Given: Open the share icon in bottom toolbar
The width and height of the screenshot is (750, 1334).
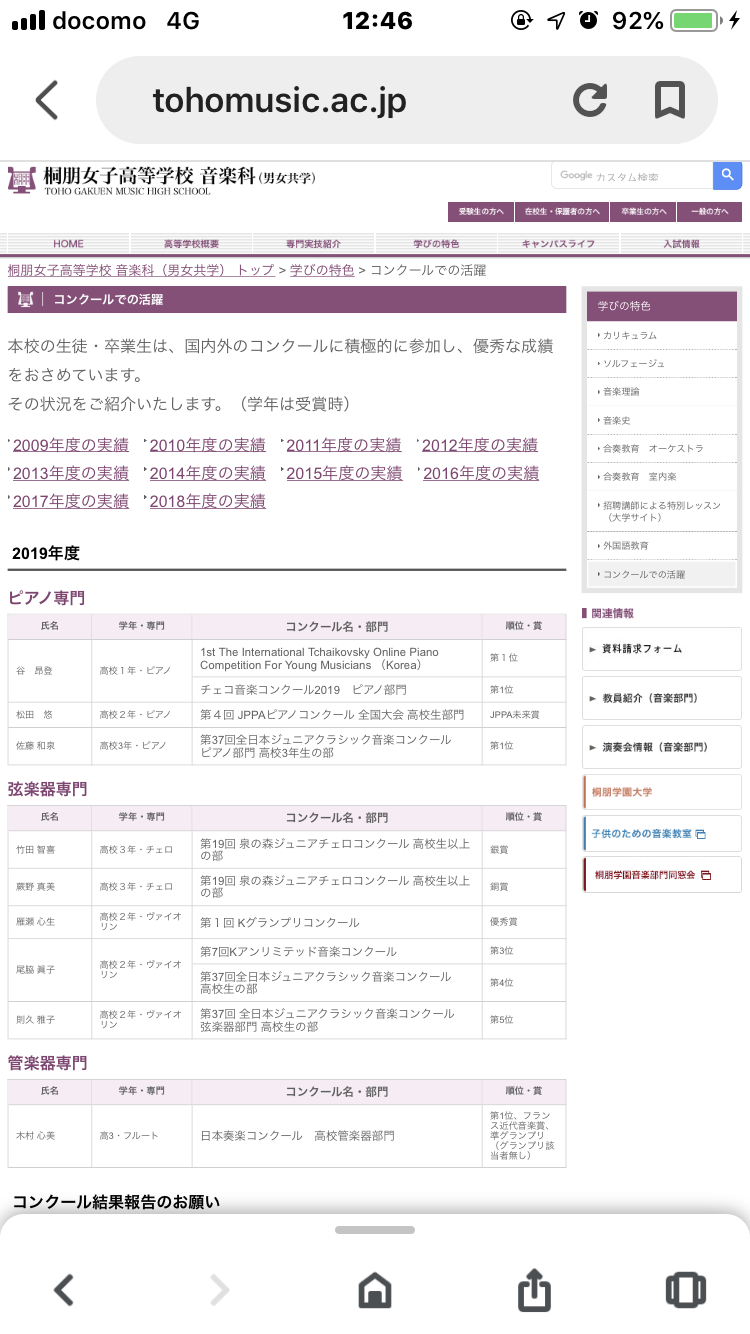Looking at the screenshot, I should click(534, 1288).
